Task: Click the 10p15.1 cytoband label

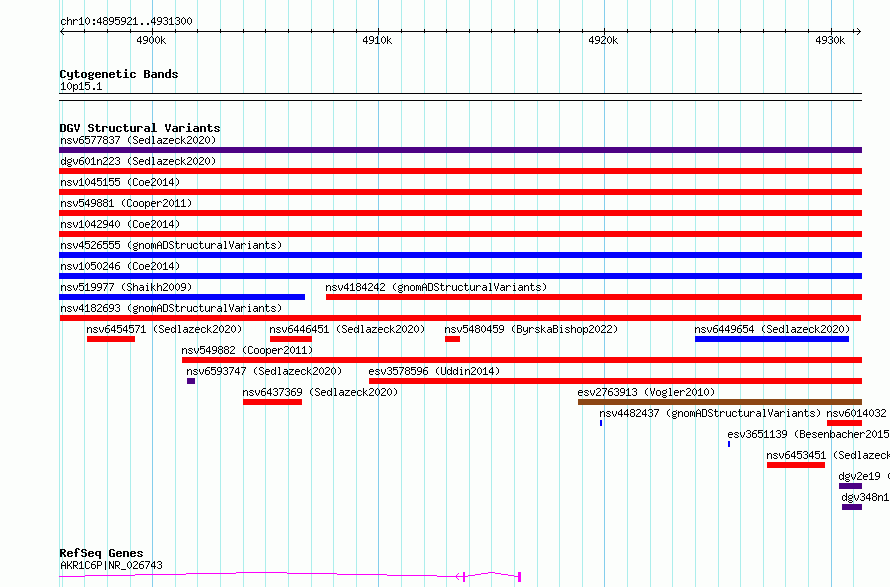Action: (x=81, y=86)
